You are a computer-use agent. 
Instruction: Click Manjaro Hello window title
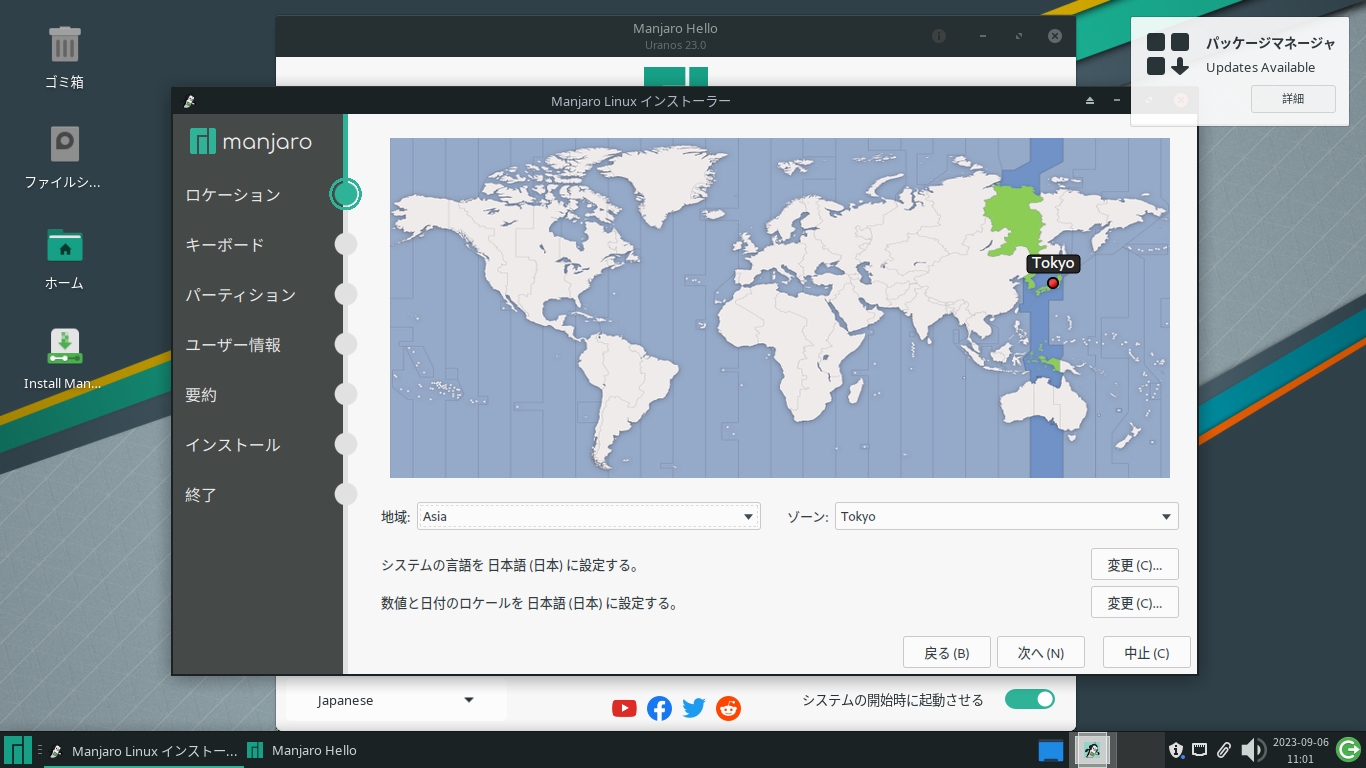pos(675,29)
